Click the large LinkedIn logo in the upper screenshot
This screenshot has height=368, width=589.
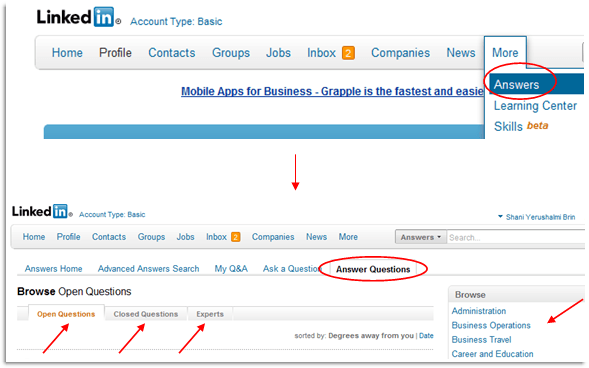(x=75, y=17)
